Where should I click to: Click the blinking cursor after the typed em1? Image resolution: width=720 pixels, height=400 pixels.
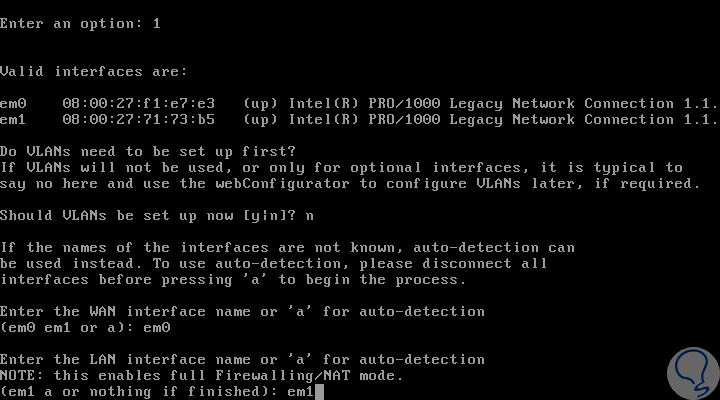tap(320, 392)
